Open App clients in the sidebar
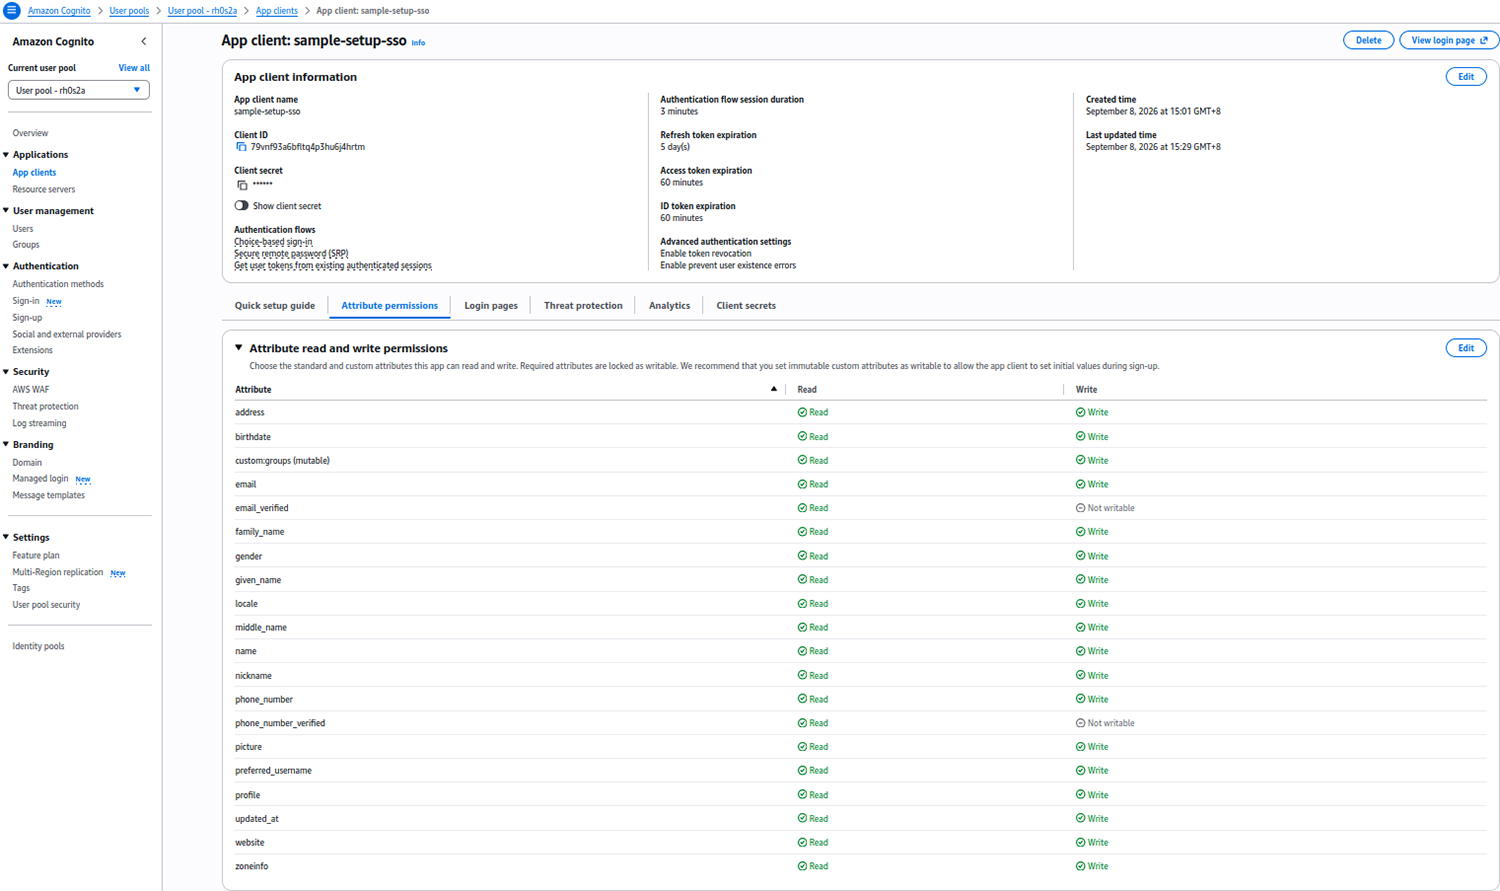 point(34,173)
